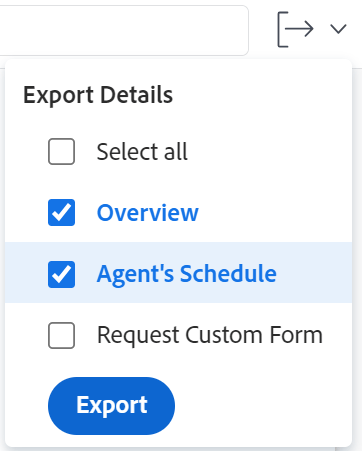Click the Select all label text
Image resolution: width=362 pixels, height=451 pixels.
pyautogui.click(x=142, y=152)
